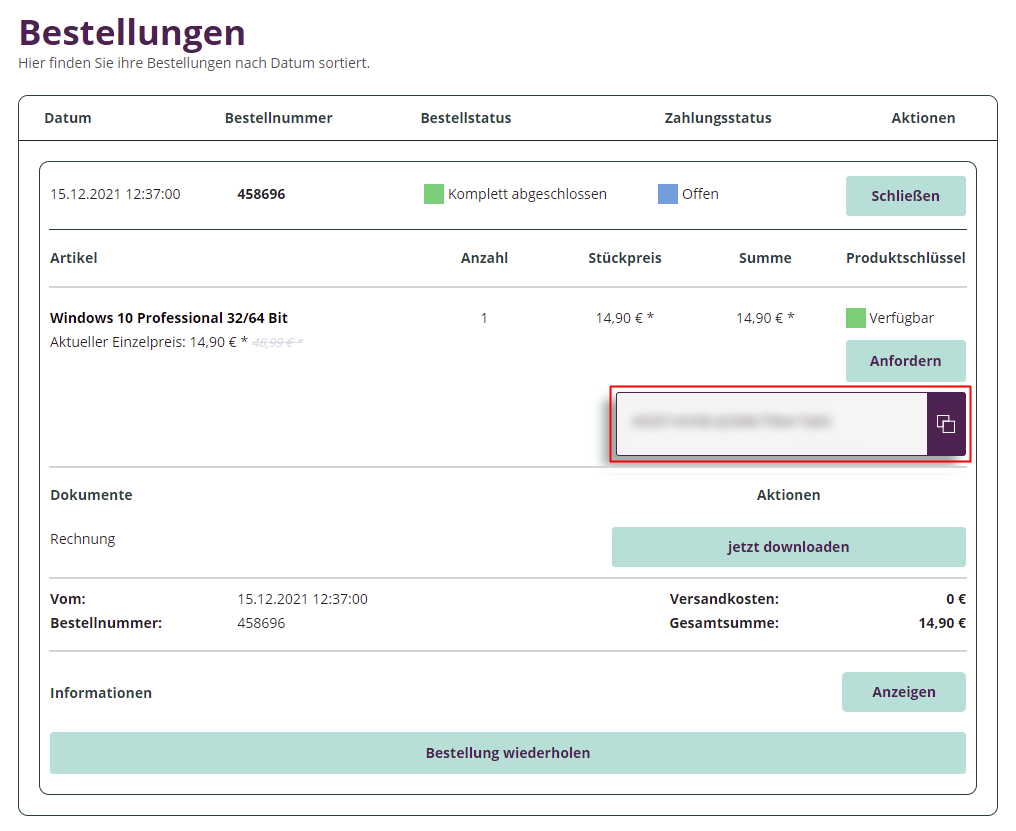Click the struck-through old price 48,99 €
Screen dimensions: 1016x831
277,343
